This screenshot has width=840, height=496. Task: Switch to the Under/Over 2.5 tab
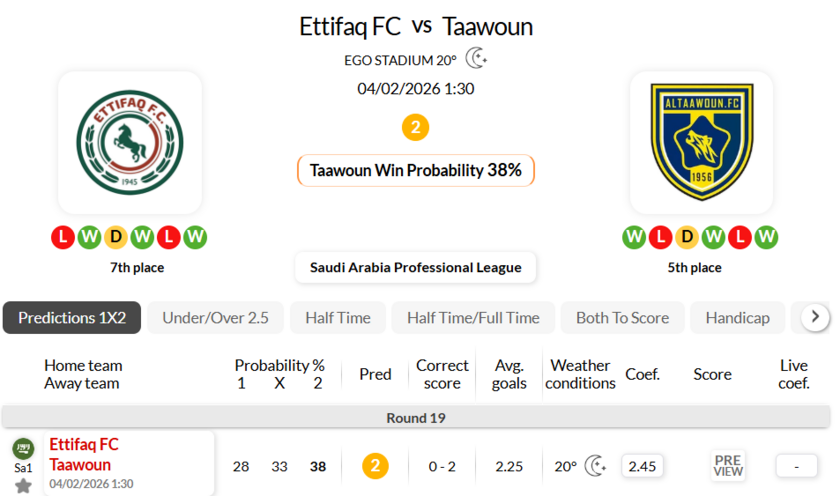coord(216,318)
